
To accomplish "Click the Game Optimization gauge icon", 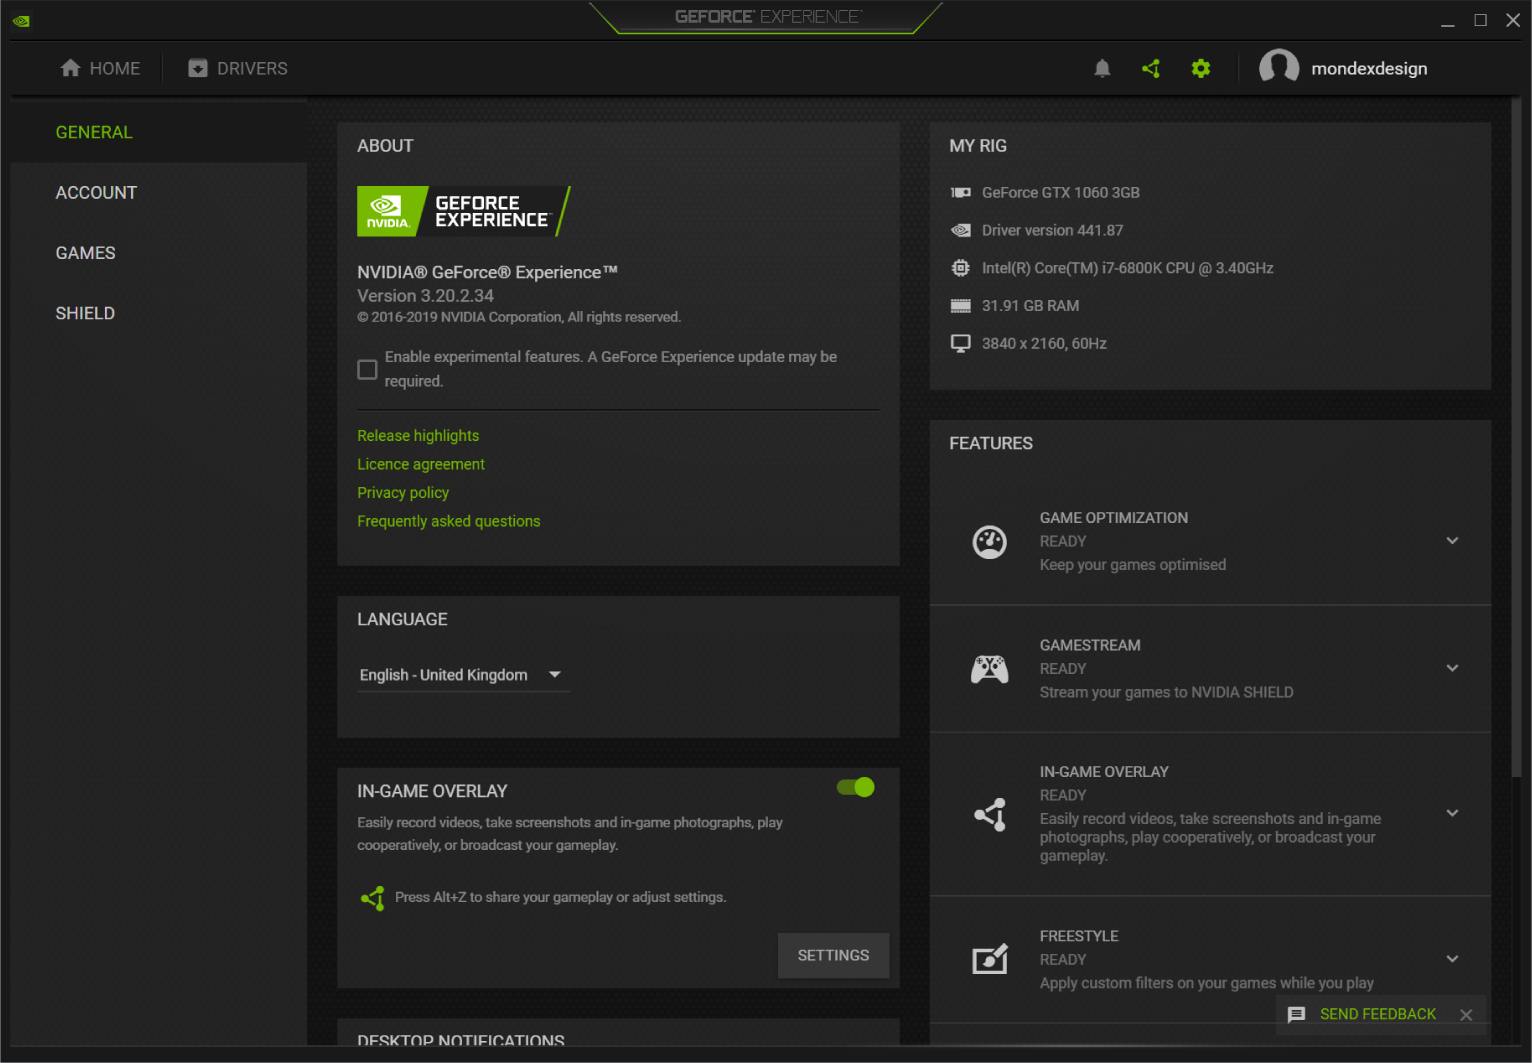I will point(990,542).
